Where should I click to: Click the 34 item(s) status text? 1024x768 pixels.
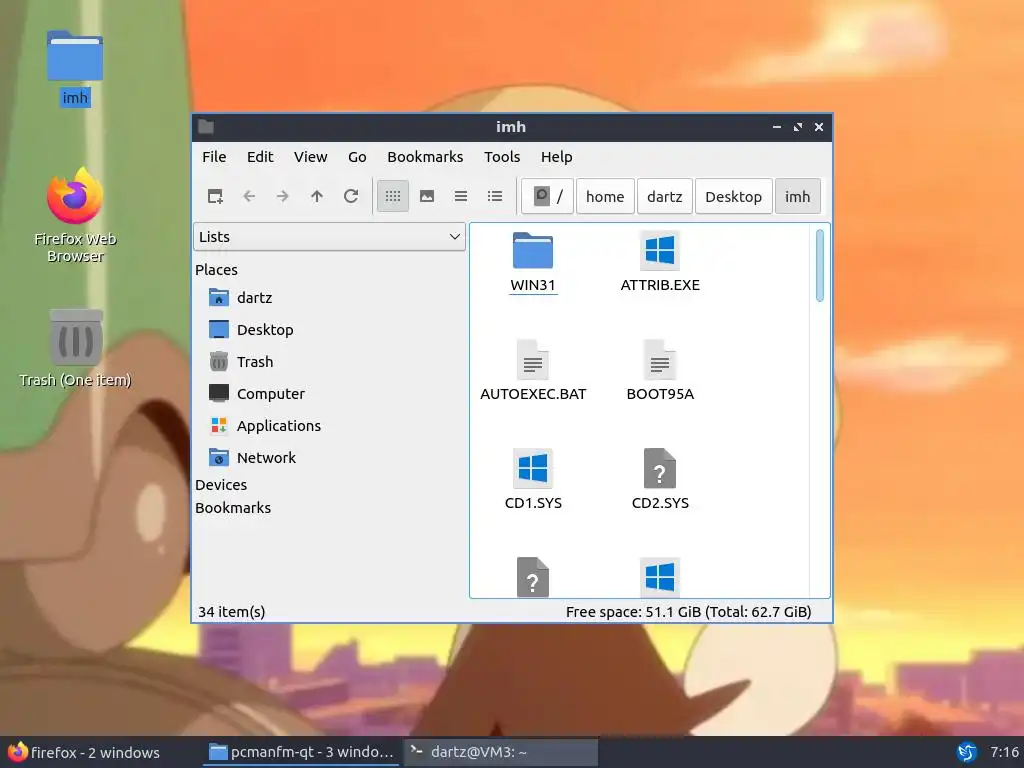coord(232,612)
